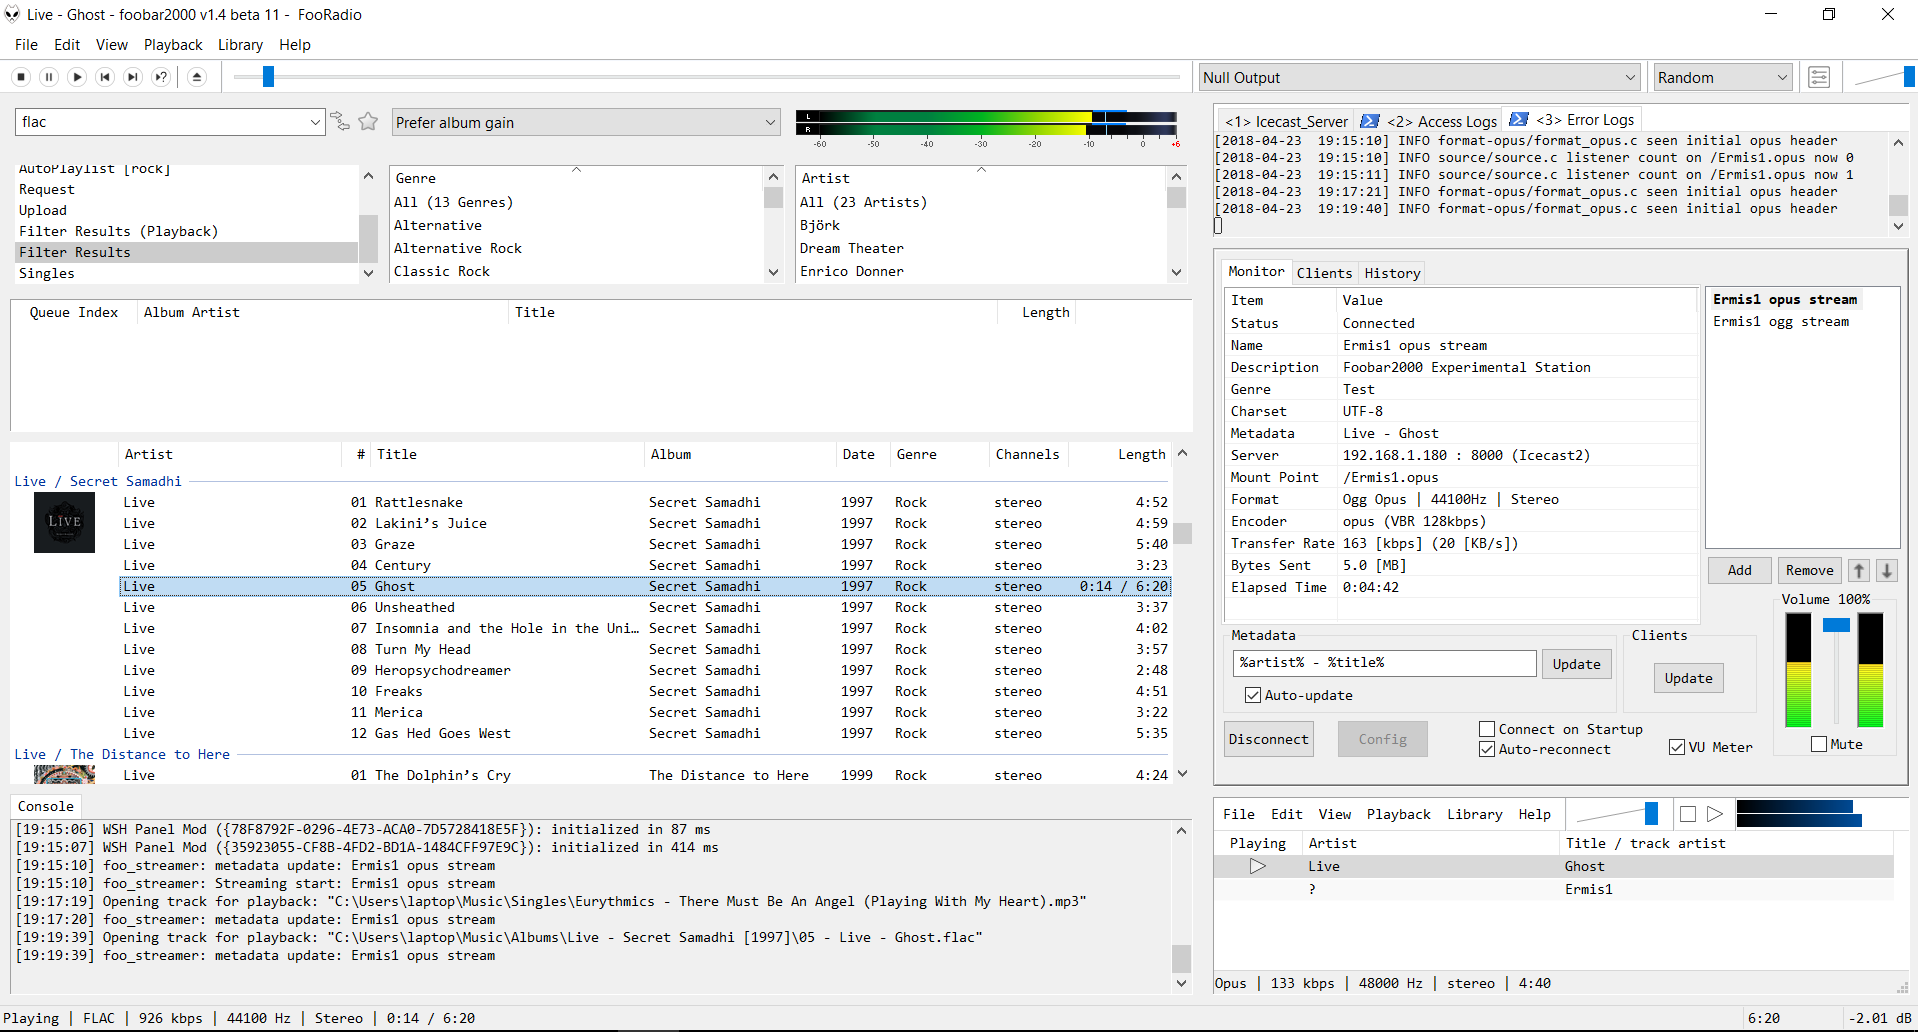
Task: Skip to the next track
Action: [133, 77]
